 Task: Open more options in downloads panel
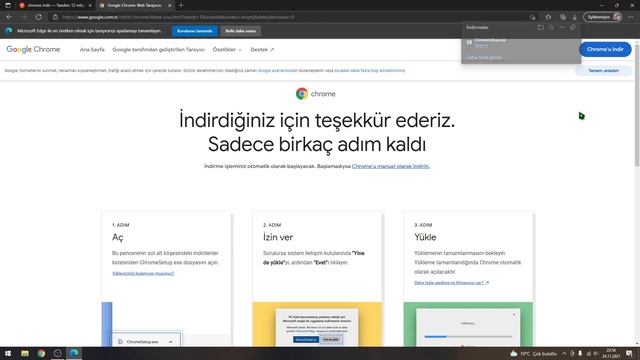[x=562, y=27]
